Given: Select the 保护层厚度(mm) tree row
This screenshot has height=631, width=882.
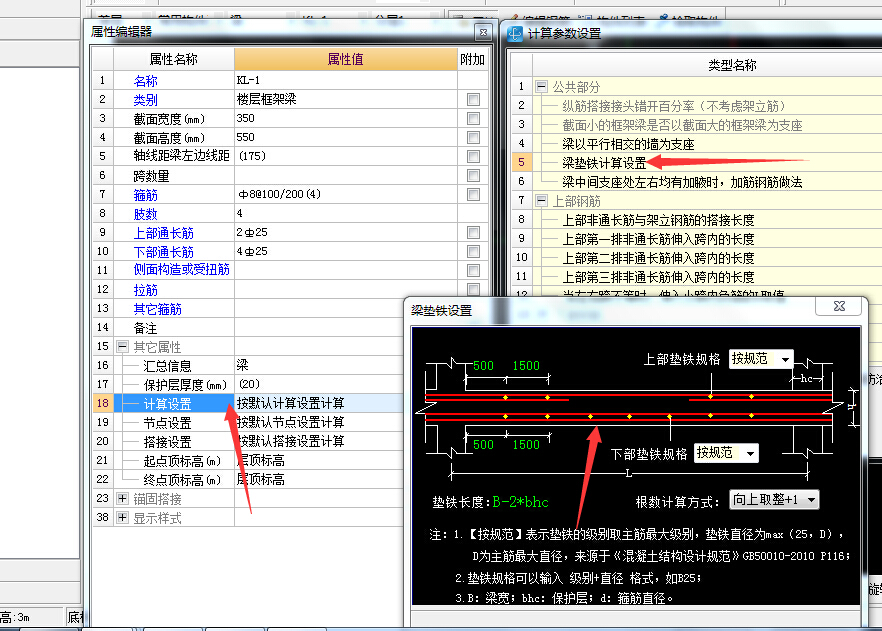Looking at the screenshot, I should coord(174,385).
